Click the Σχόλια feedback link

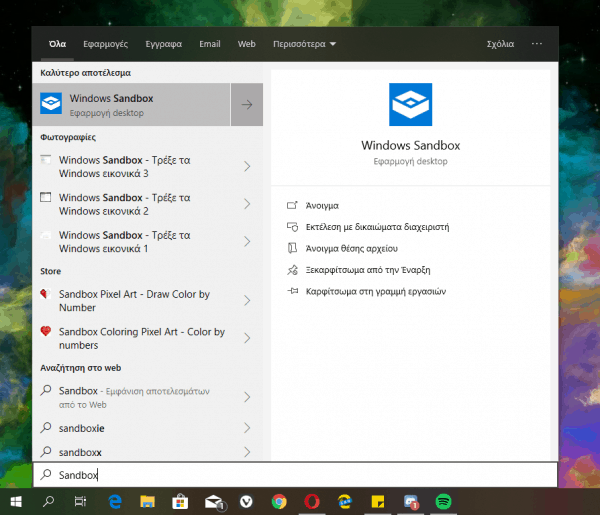[500, 44]
